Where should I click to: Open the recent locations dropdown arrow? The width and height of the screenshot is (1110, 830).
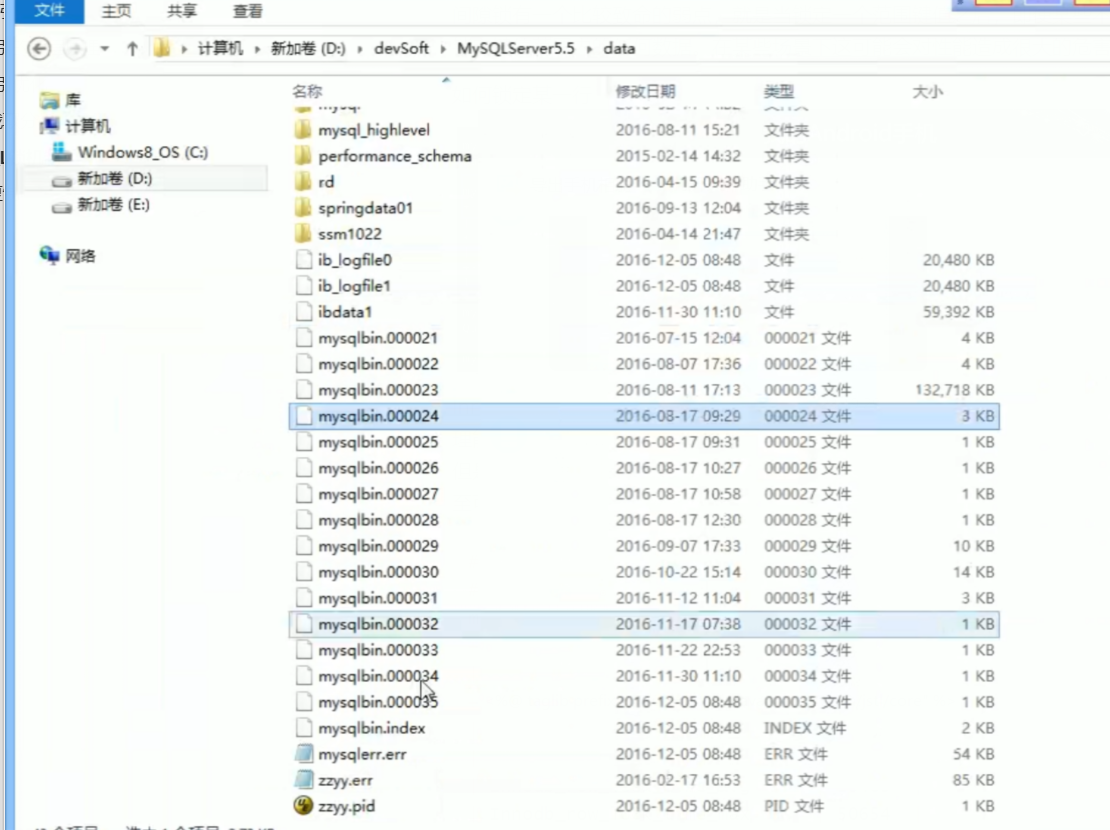click(x=105, y=49)
